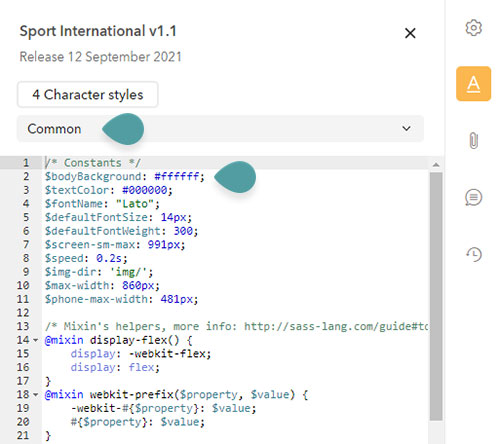Screen dimensions: 500x444
Task: Open the Common dropdown
Action: (220, 129)
